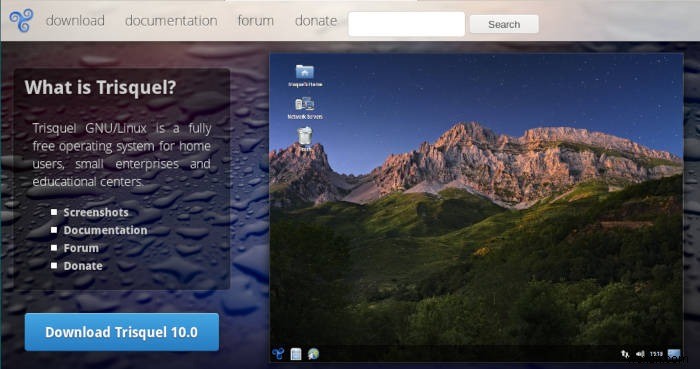Open the Trash icon on desktop preview
Image resolution: width=700 pixels, height=369 pixels.
pyautogui.click(x=305, y=137)
